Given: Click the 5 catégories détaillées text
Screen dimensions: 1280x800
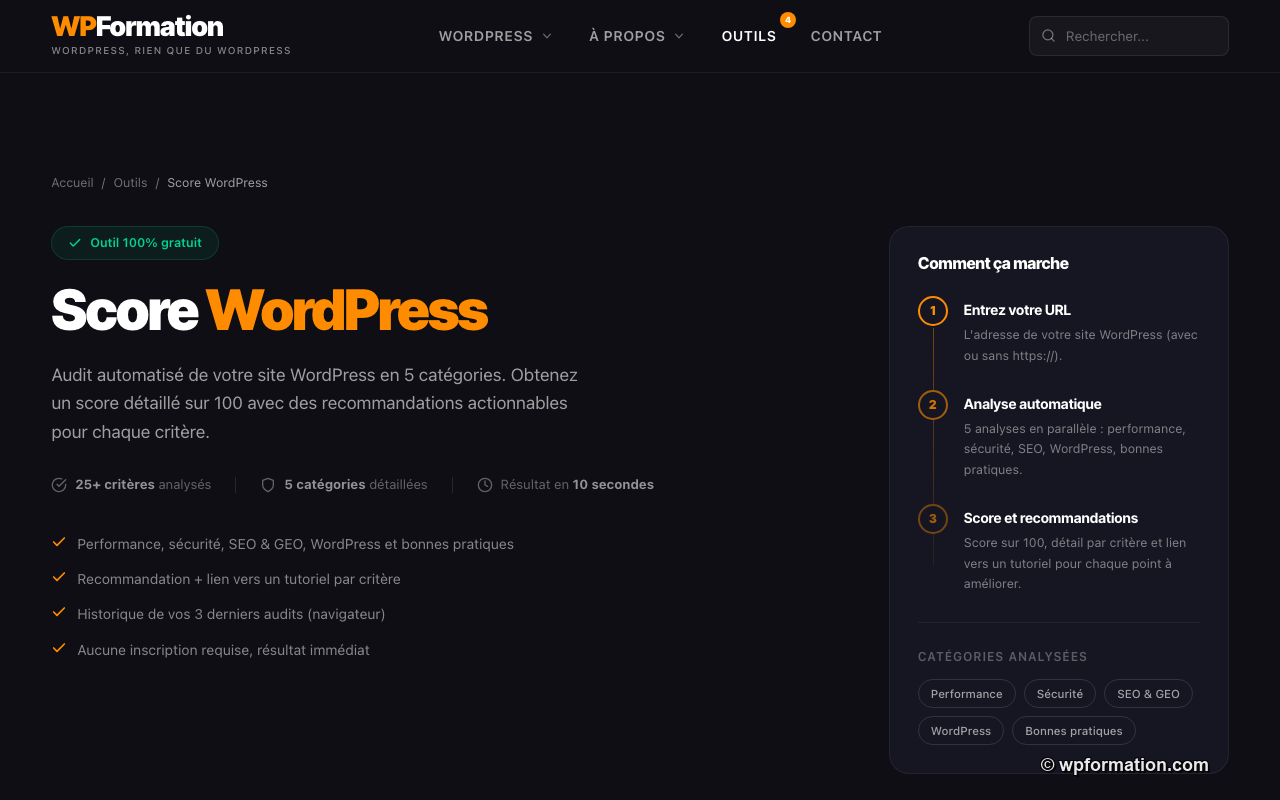Looking at the screenshot, I should 356,485.
